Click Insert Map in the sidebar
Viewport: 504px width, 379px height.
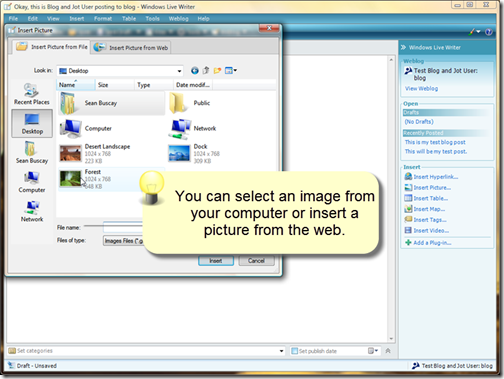(425, 209)
